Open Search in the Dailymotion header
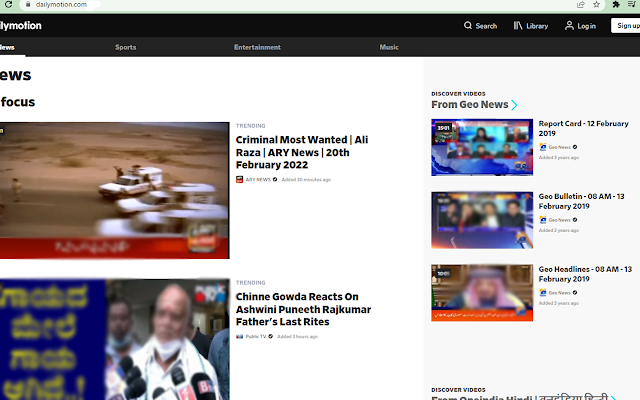 [x=480, y=26]
